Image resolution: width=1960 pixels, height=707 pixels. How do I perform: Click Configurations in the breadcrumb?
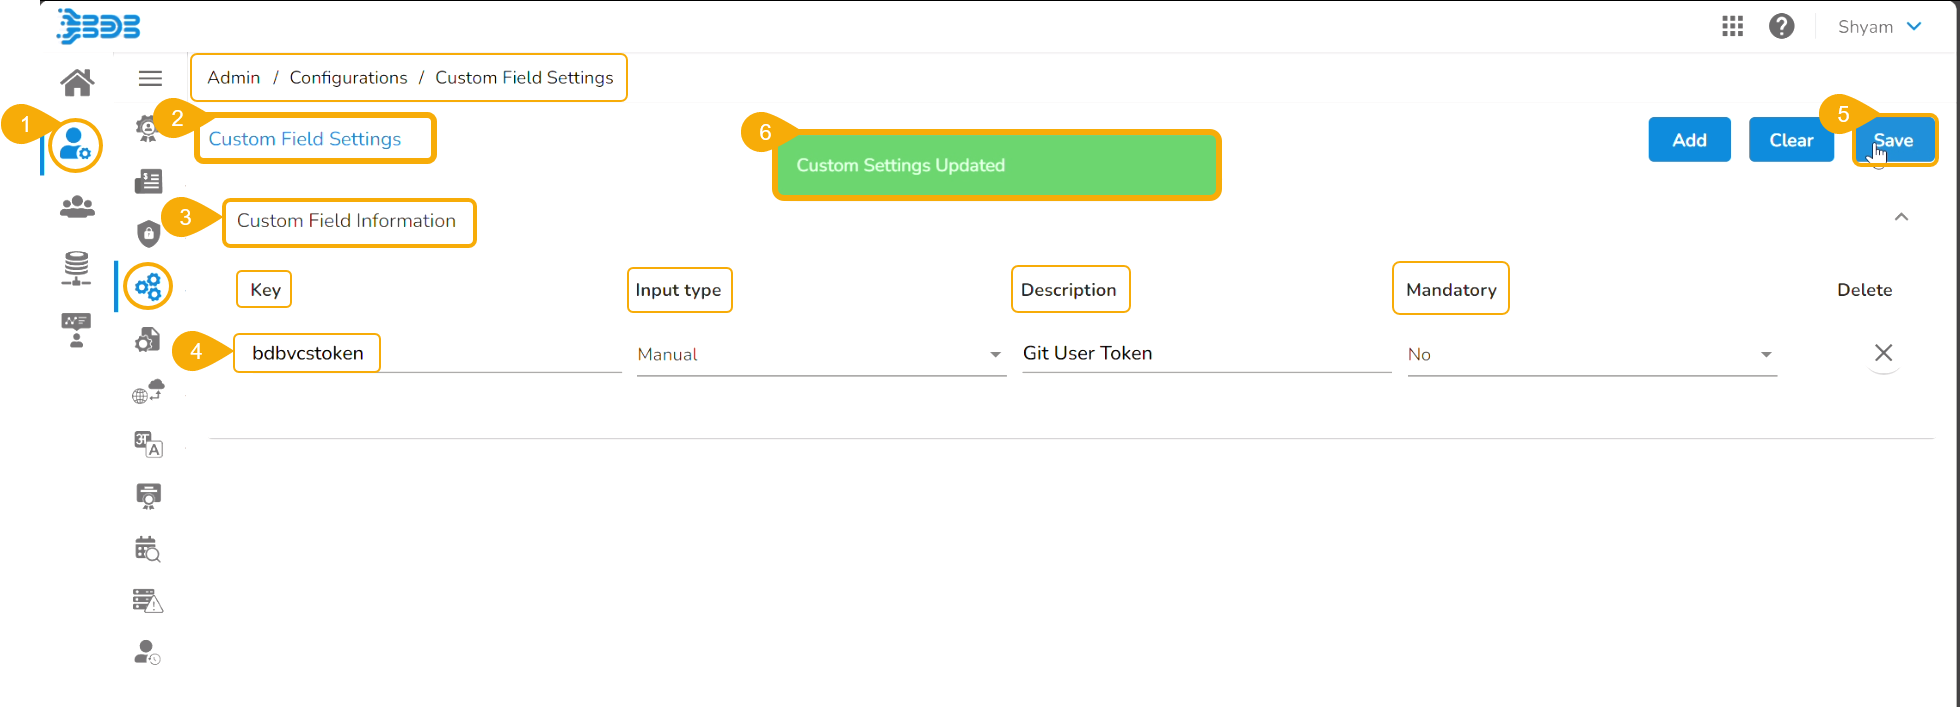pos(348,78)
